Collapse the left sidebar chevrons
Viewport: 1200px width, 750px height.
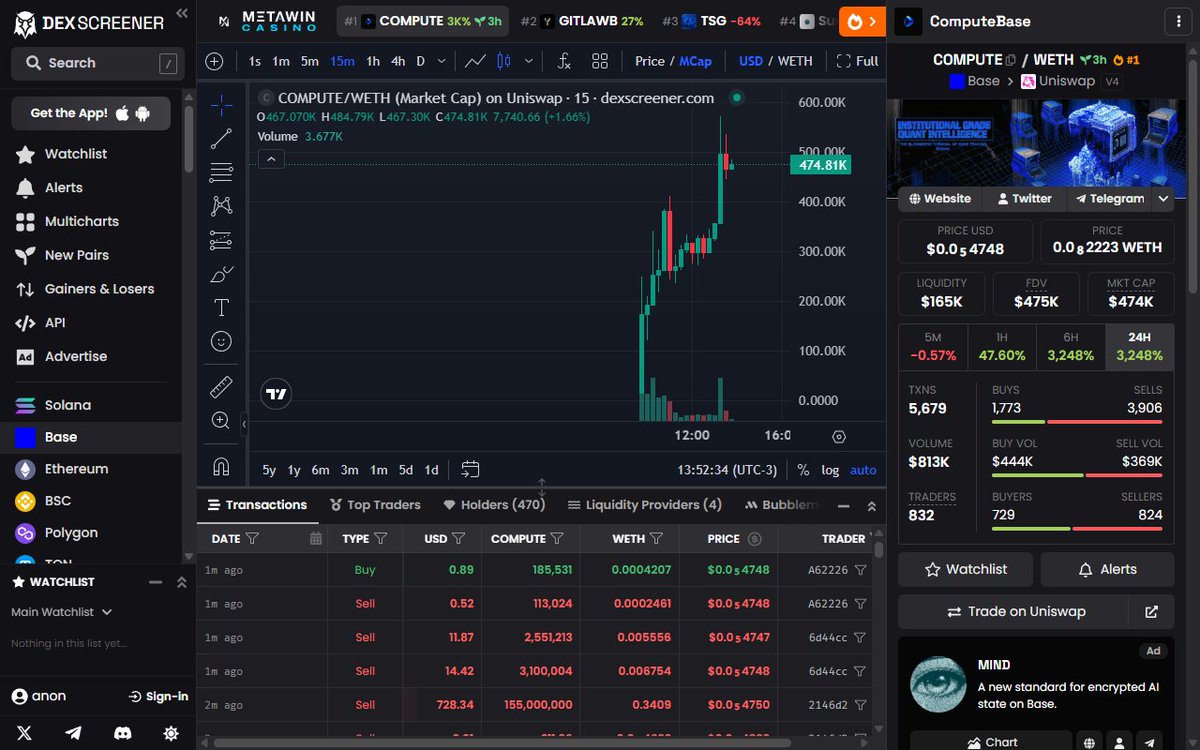[x=181, y=13]
